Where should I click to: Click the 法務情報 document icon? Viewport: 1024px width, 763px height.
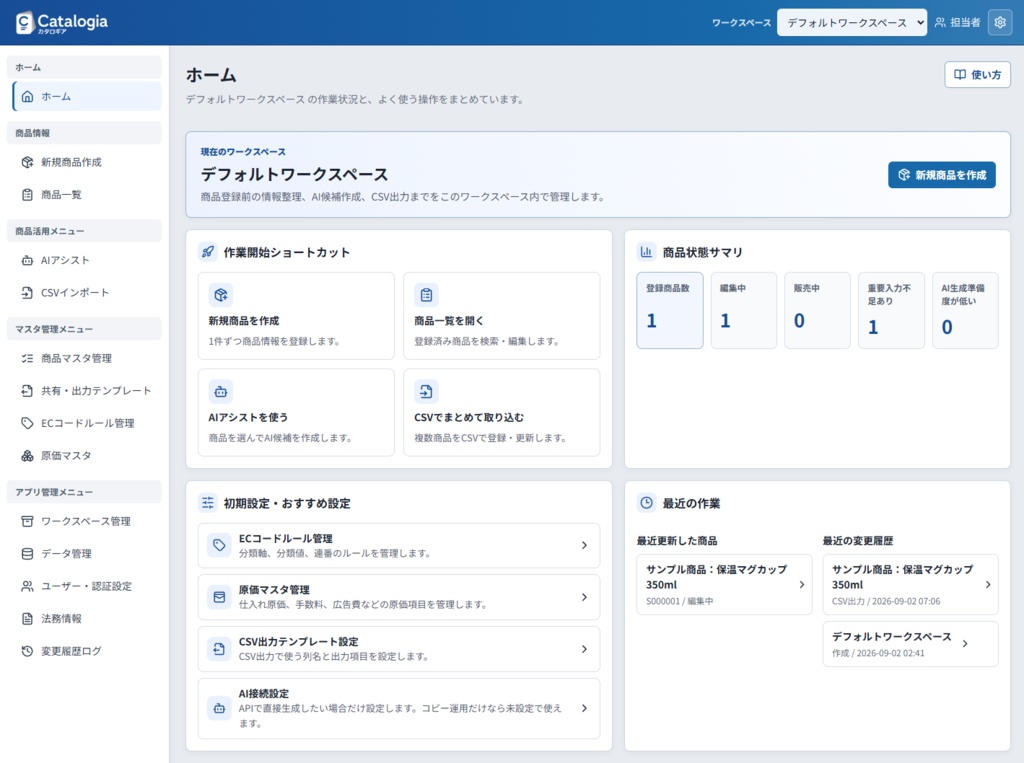(27, 618)
